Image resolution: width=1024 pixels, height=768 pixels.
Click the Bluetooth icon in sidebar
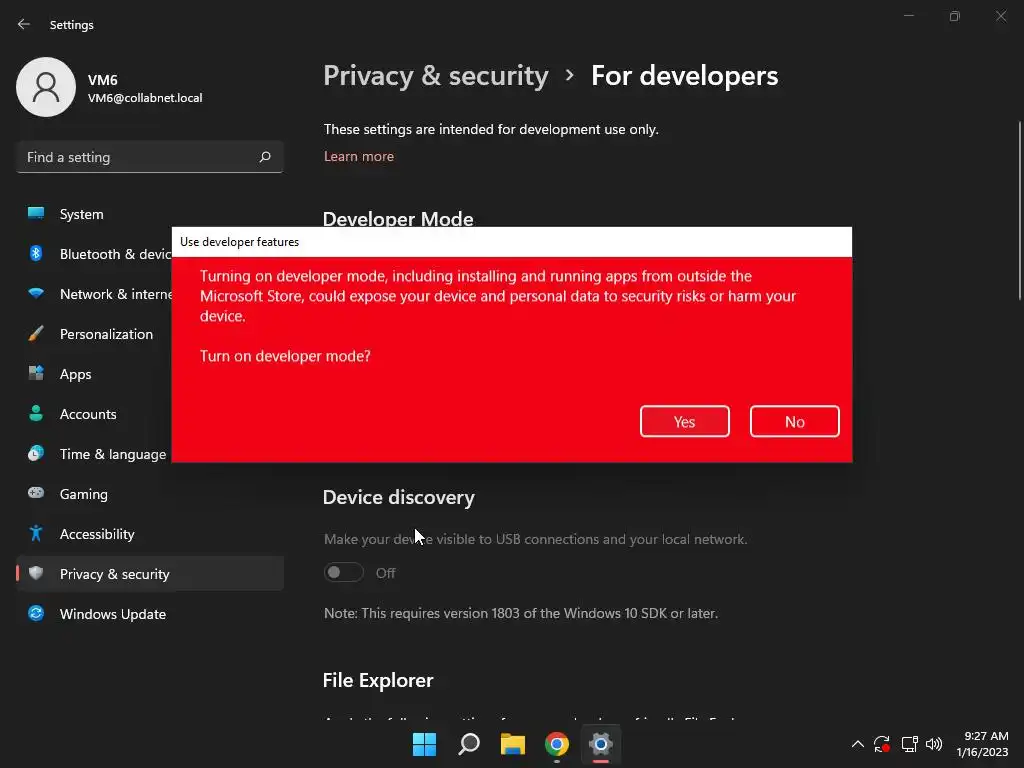tap(36, 253)
